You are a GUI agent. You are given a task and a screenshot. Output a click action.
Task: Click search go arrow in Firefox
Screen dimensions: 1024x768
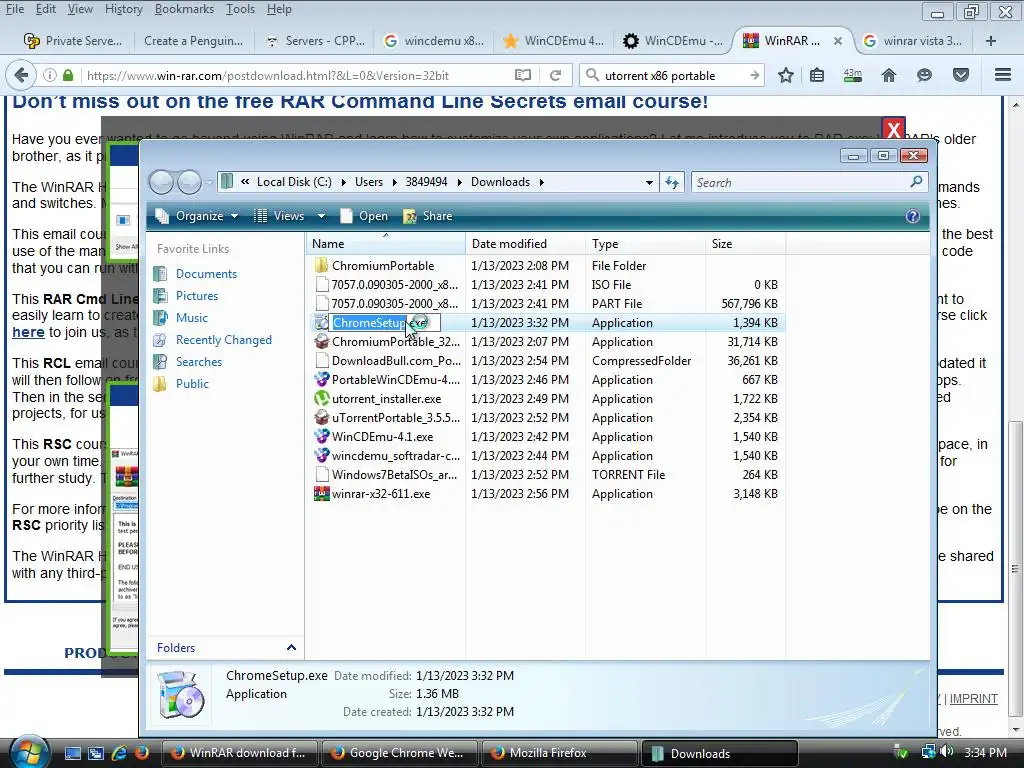[x=754, y=76]
